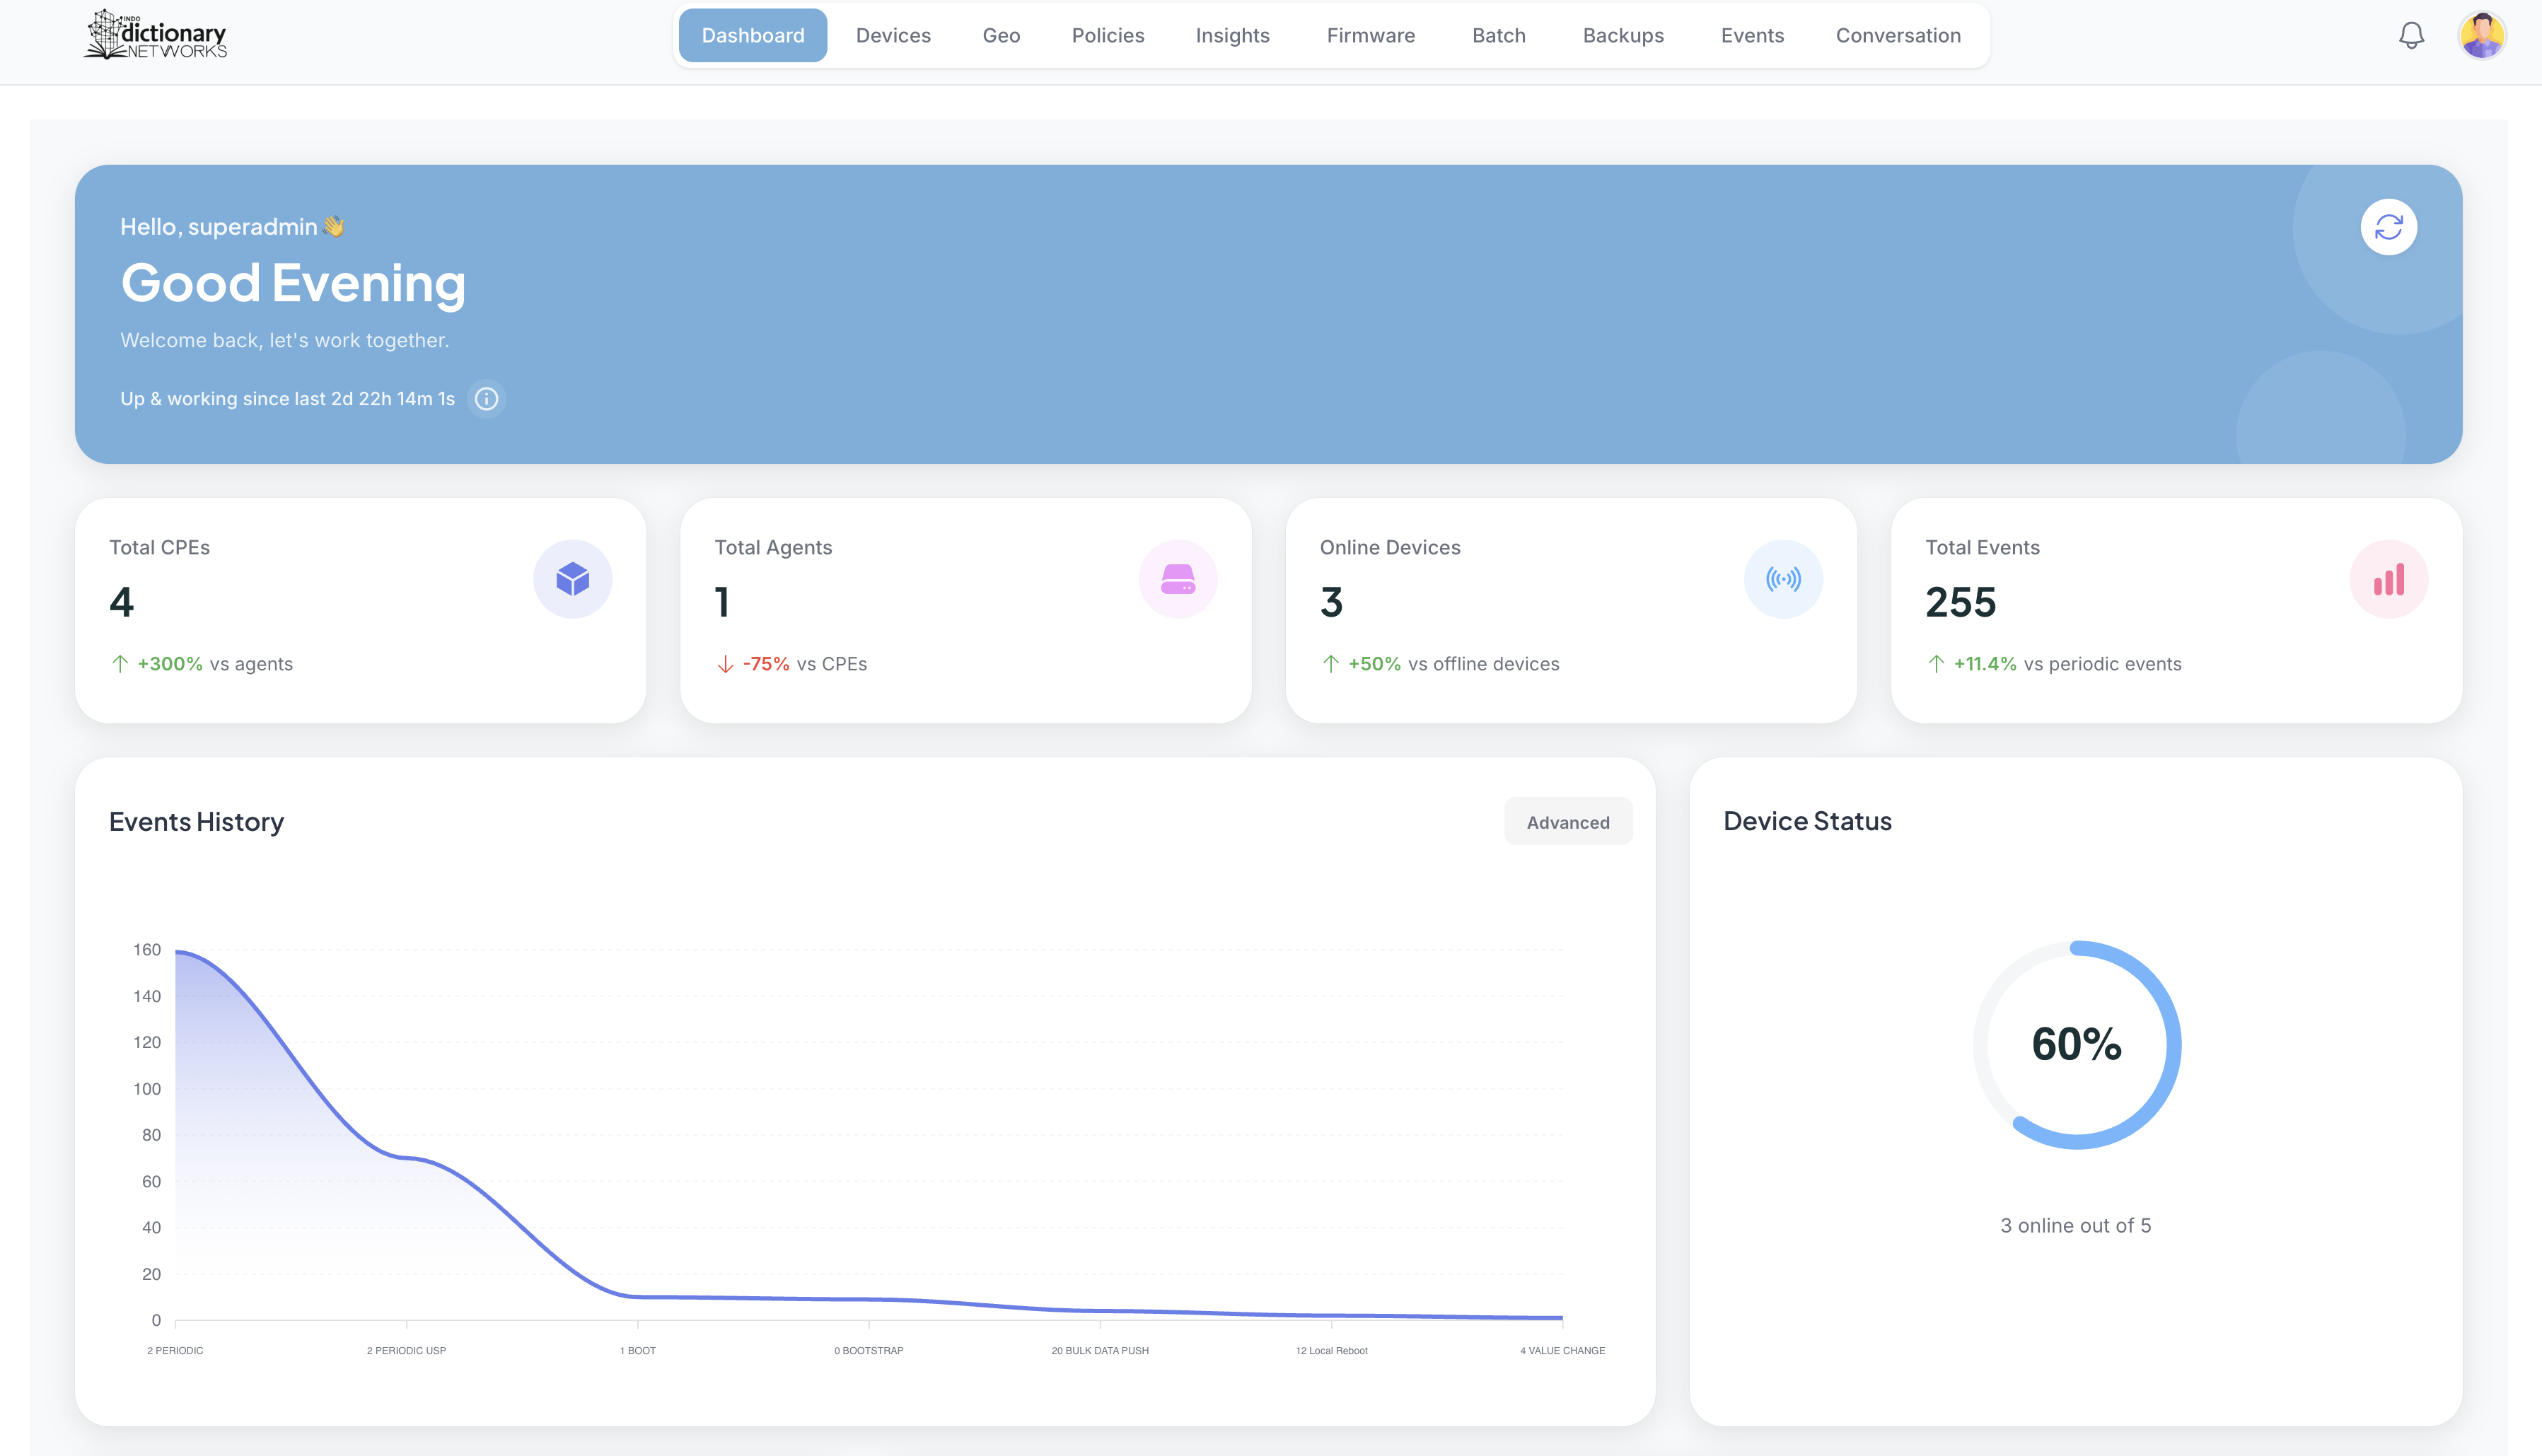Open the Geo tab
Viewport: 2542px width, 1456px height.
click(1001, 36)
